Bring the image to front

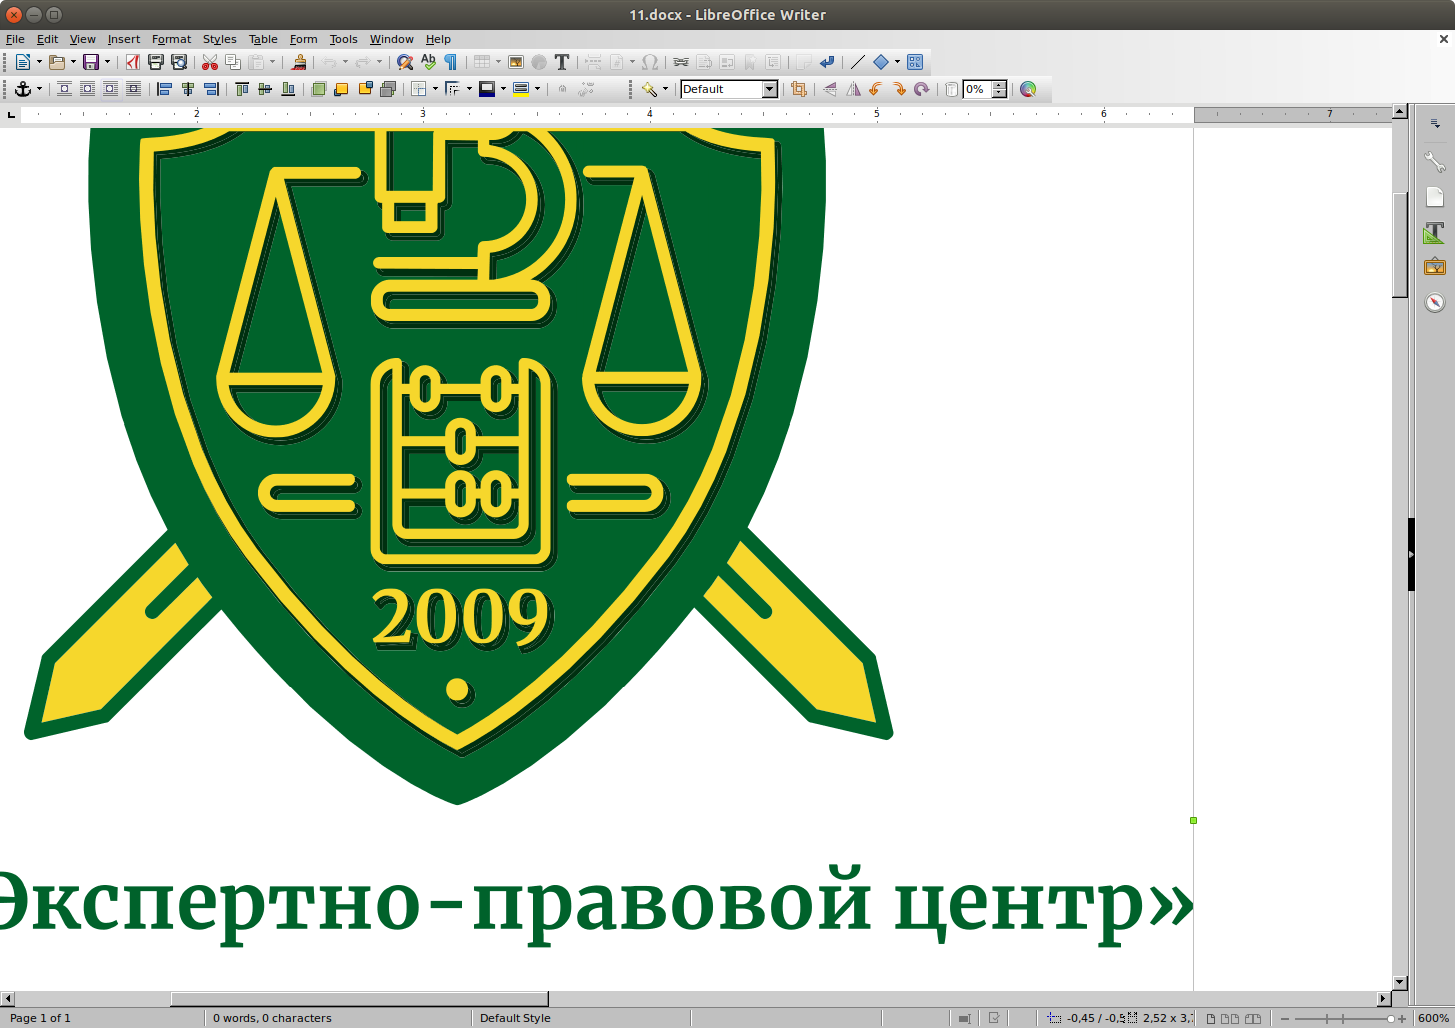[x=319, y=89]
